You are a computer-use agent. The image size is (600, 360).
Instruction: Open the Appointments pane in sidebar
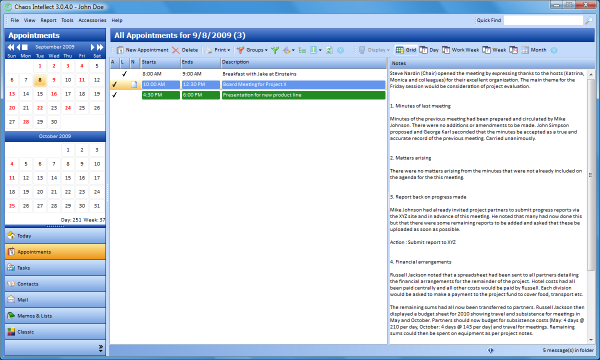click(55, 252)
